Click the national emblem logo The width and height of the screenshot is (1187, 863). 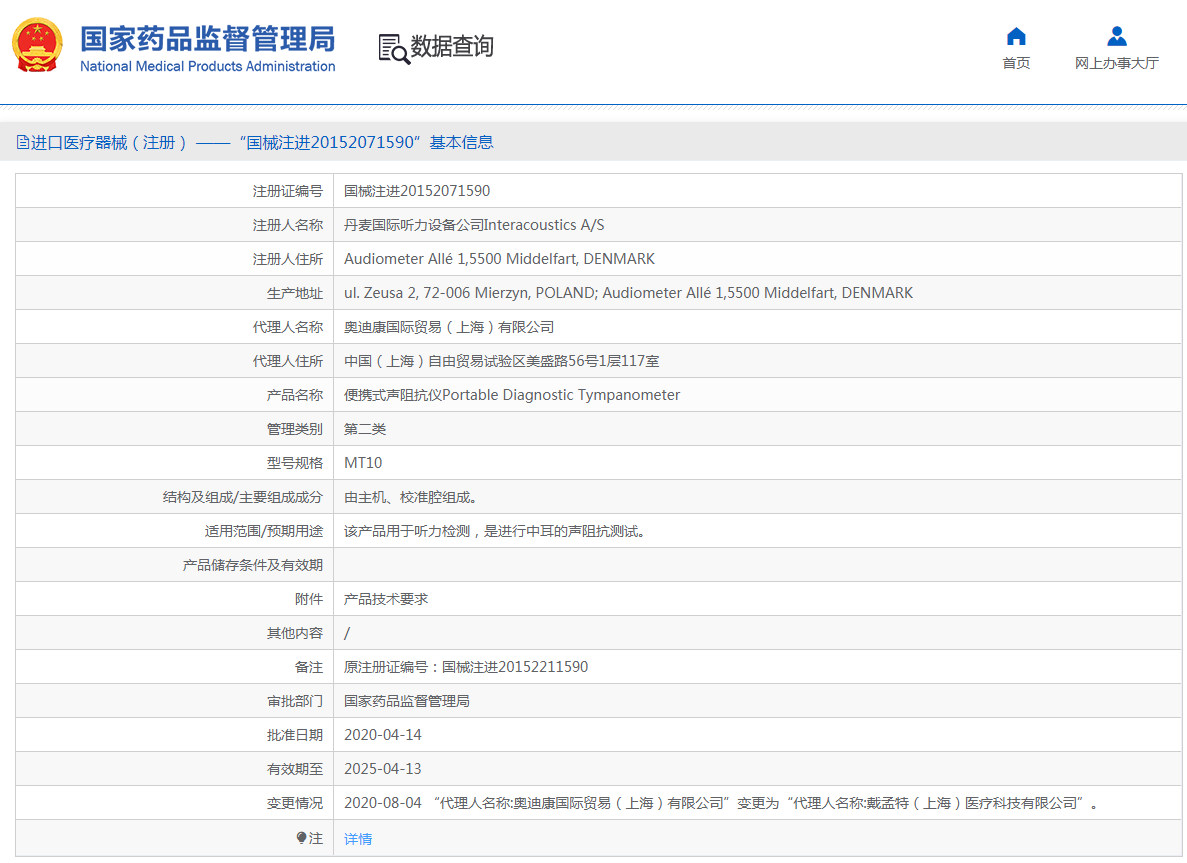(x=36, y=45)
